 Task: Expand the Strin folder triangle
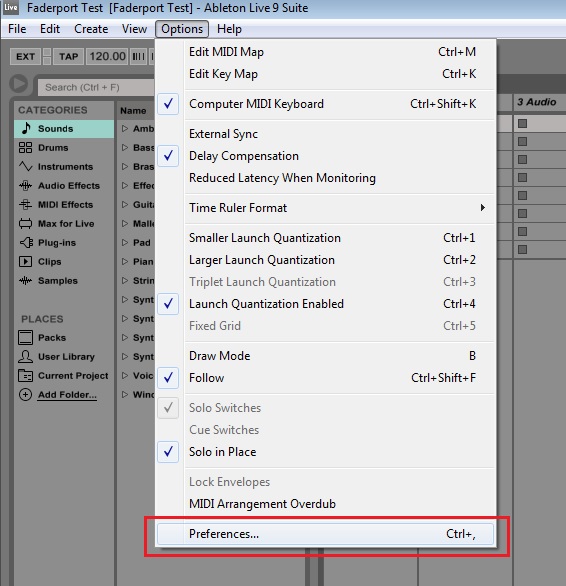pyautogui.click(x=125, y=281)
